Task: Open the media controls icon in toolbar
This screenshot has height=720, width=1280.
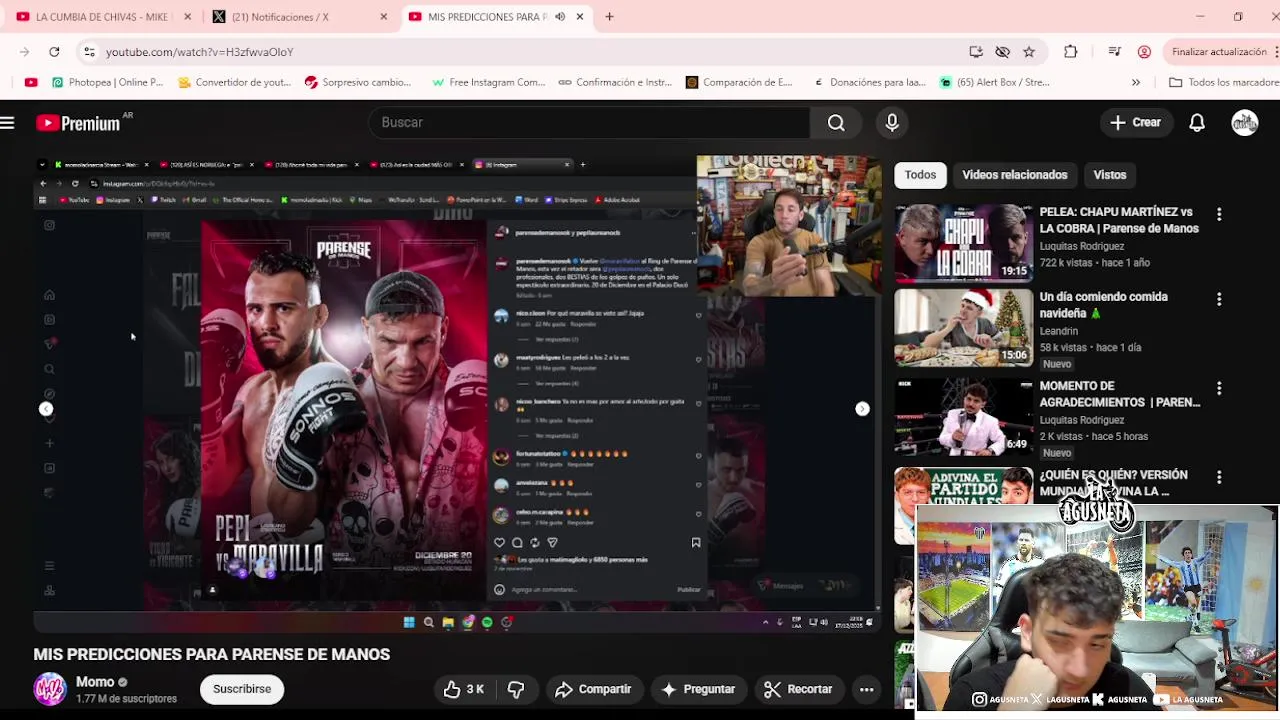Action: click(x=1114, y=52)
